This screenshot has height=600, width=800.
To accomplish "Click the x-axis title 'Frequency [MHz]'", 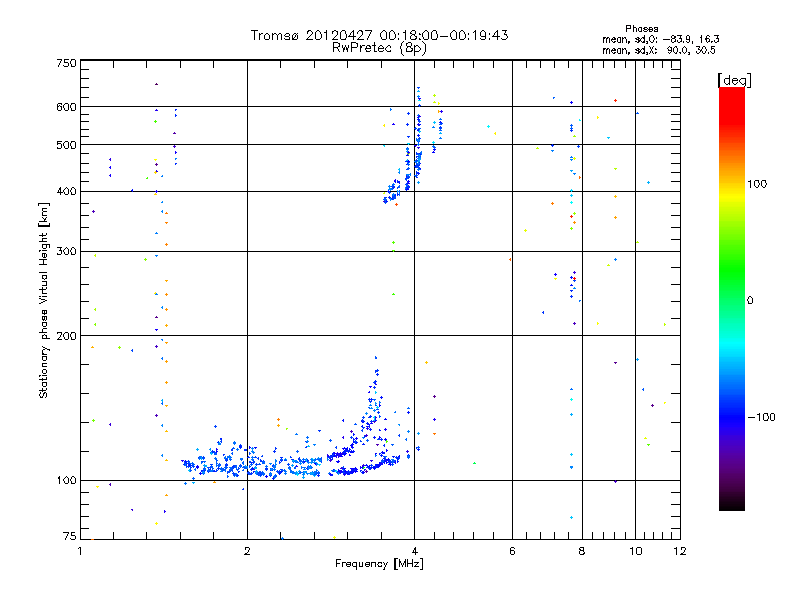I will 379,564.
